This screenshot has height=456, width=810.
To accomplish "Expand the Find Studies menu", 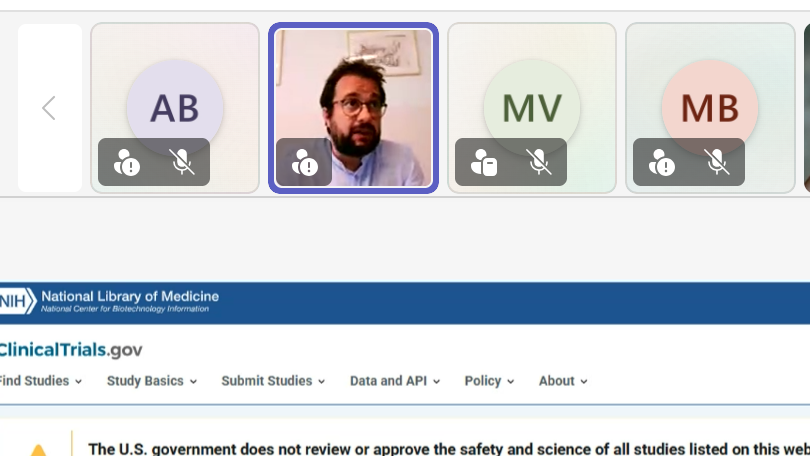I will coord(40,381).
